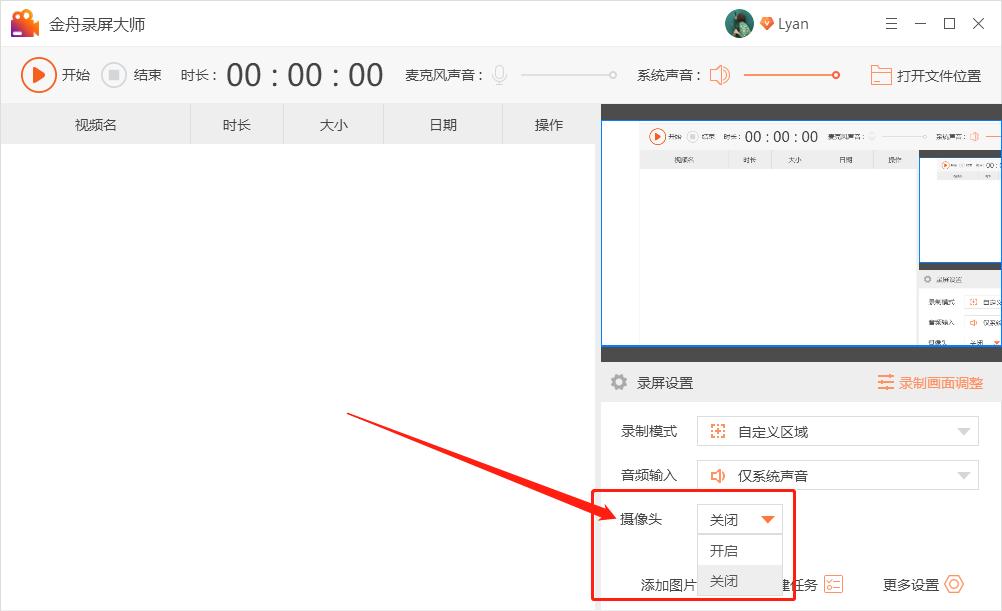Click the speaker icon beside 系统声音

pos(718,74)
